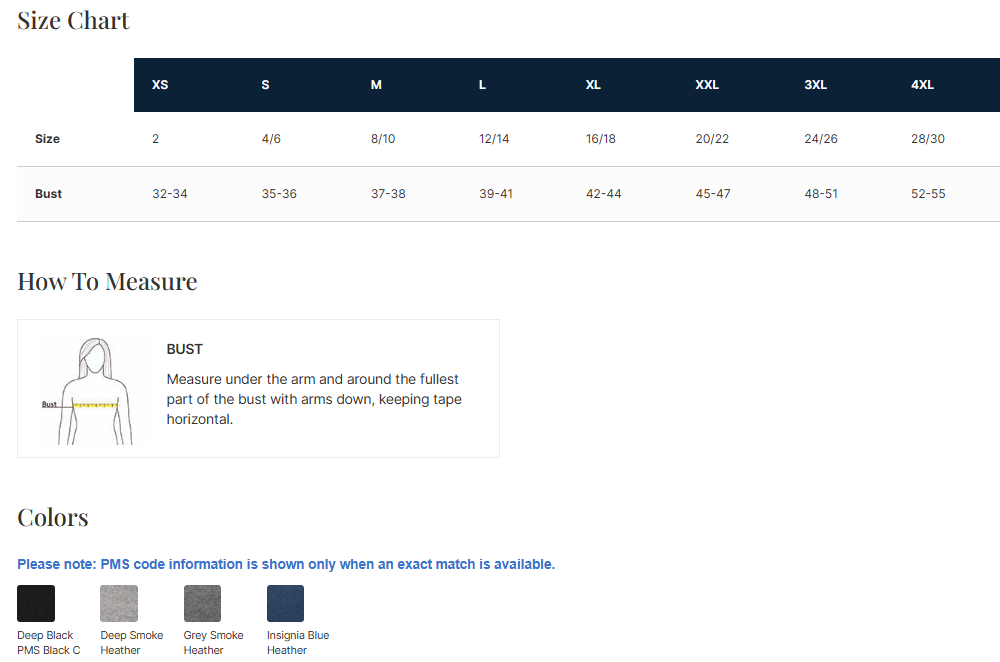Select the 4XL size column header
This screenshot has width=1000, height=662.
point(922,85)
